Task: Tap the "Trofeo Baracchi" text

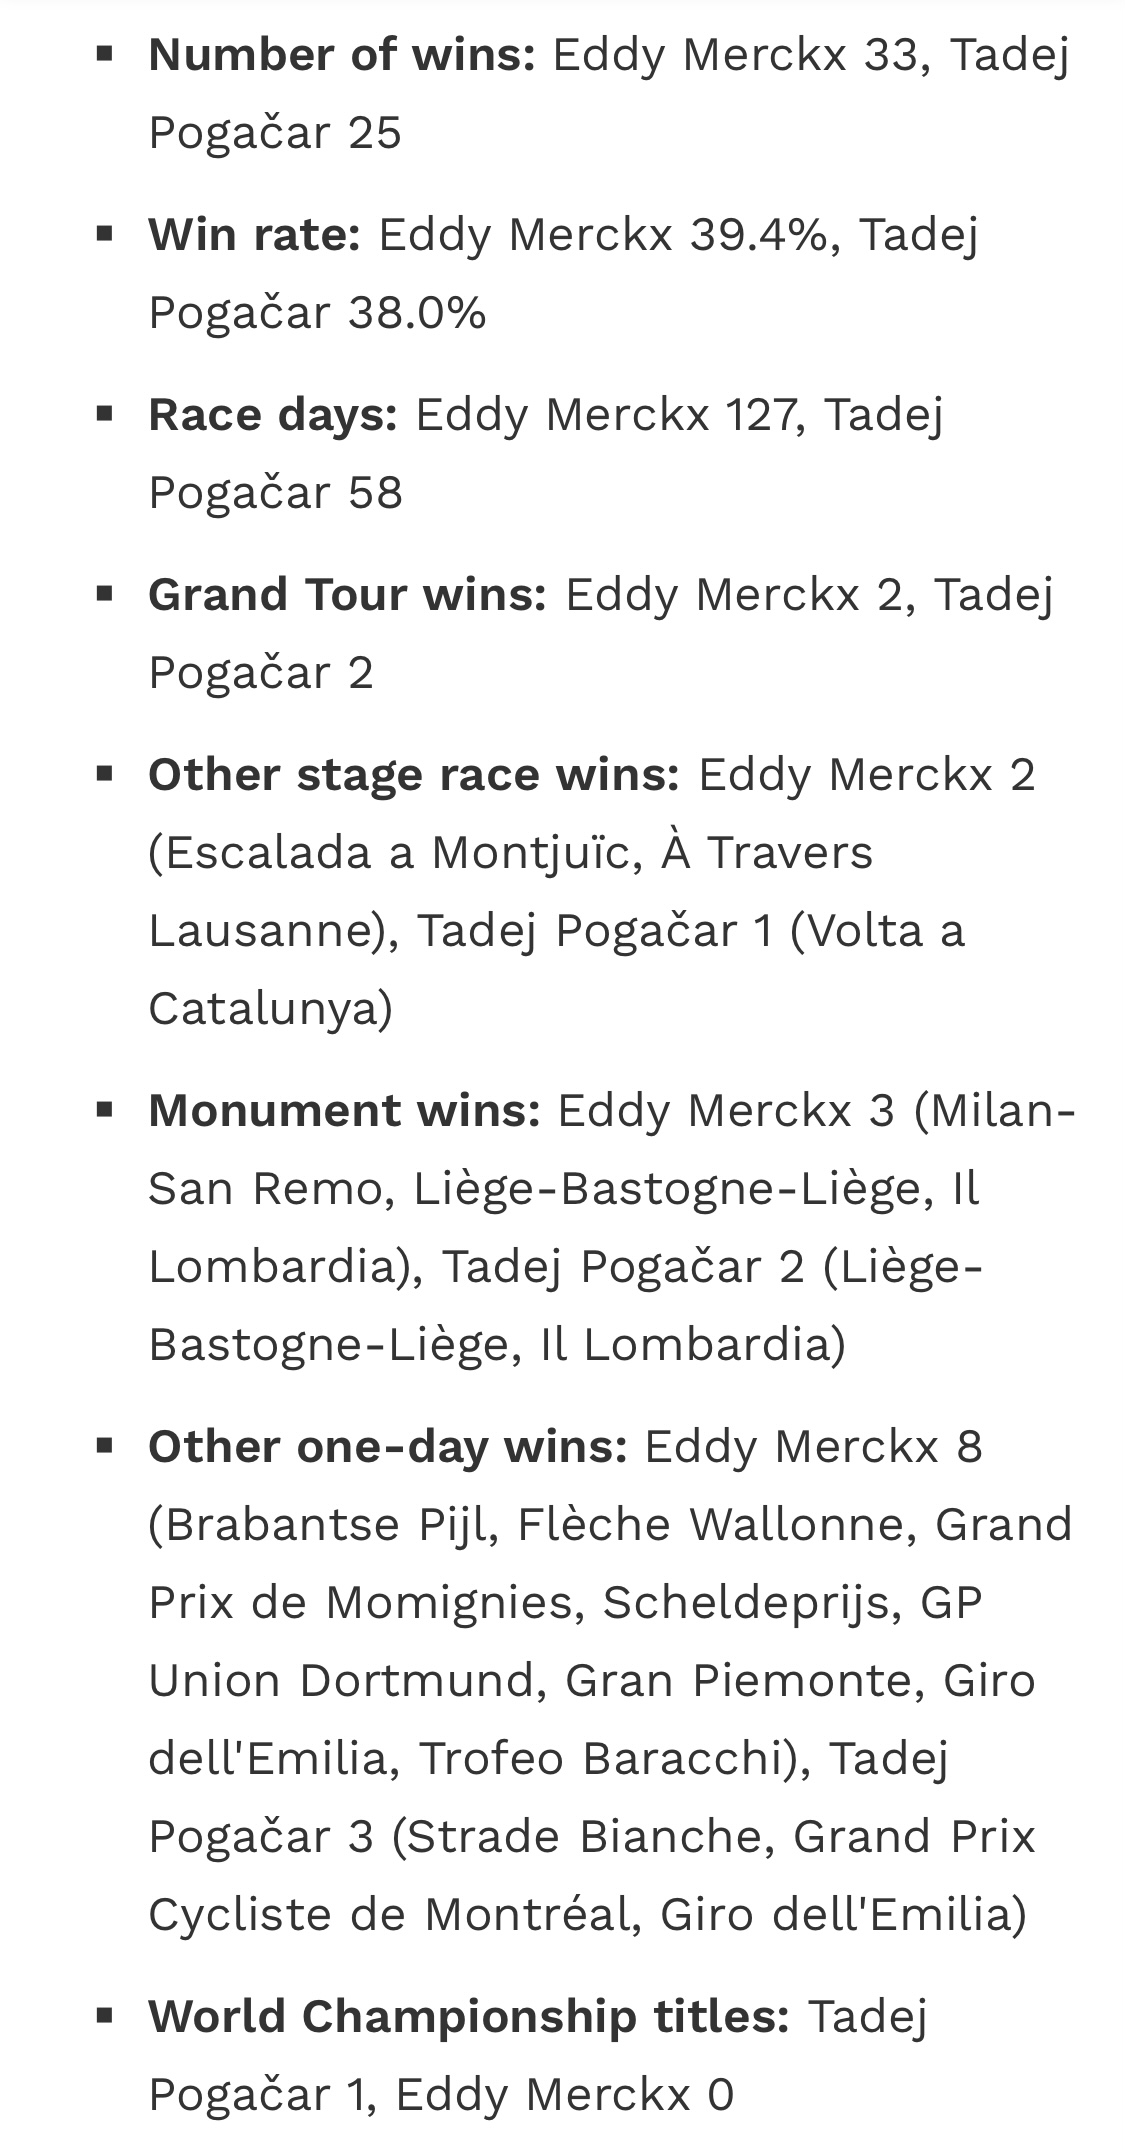Action: (x=600, y=1759)
